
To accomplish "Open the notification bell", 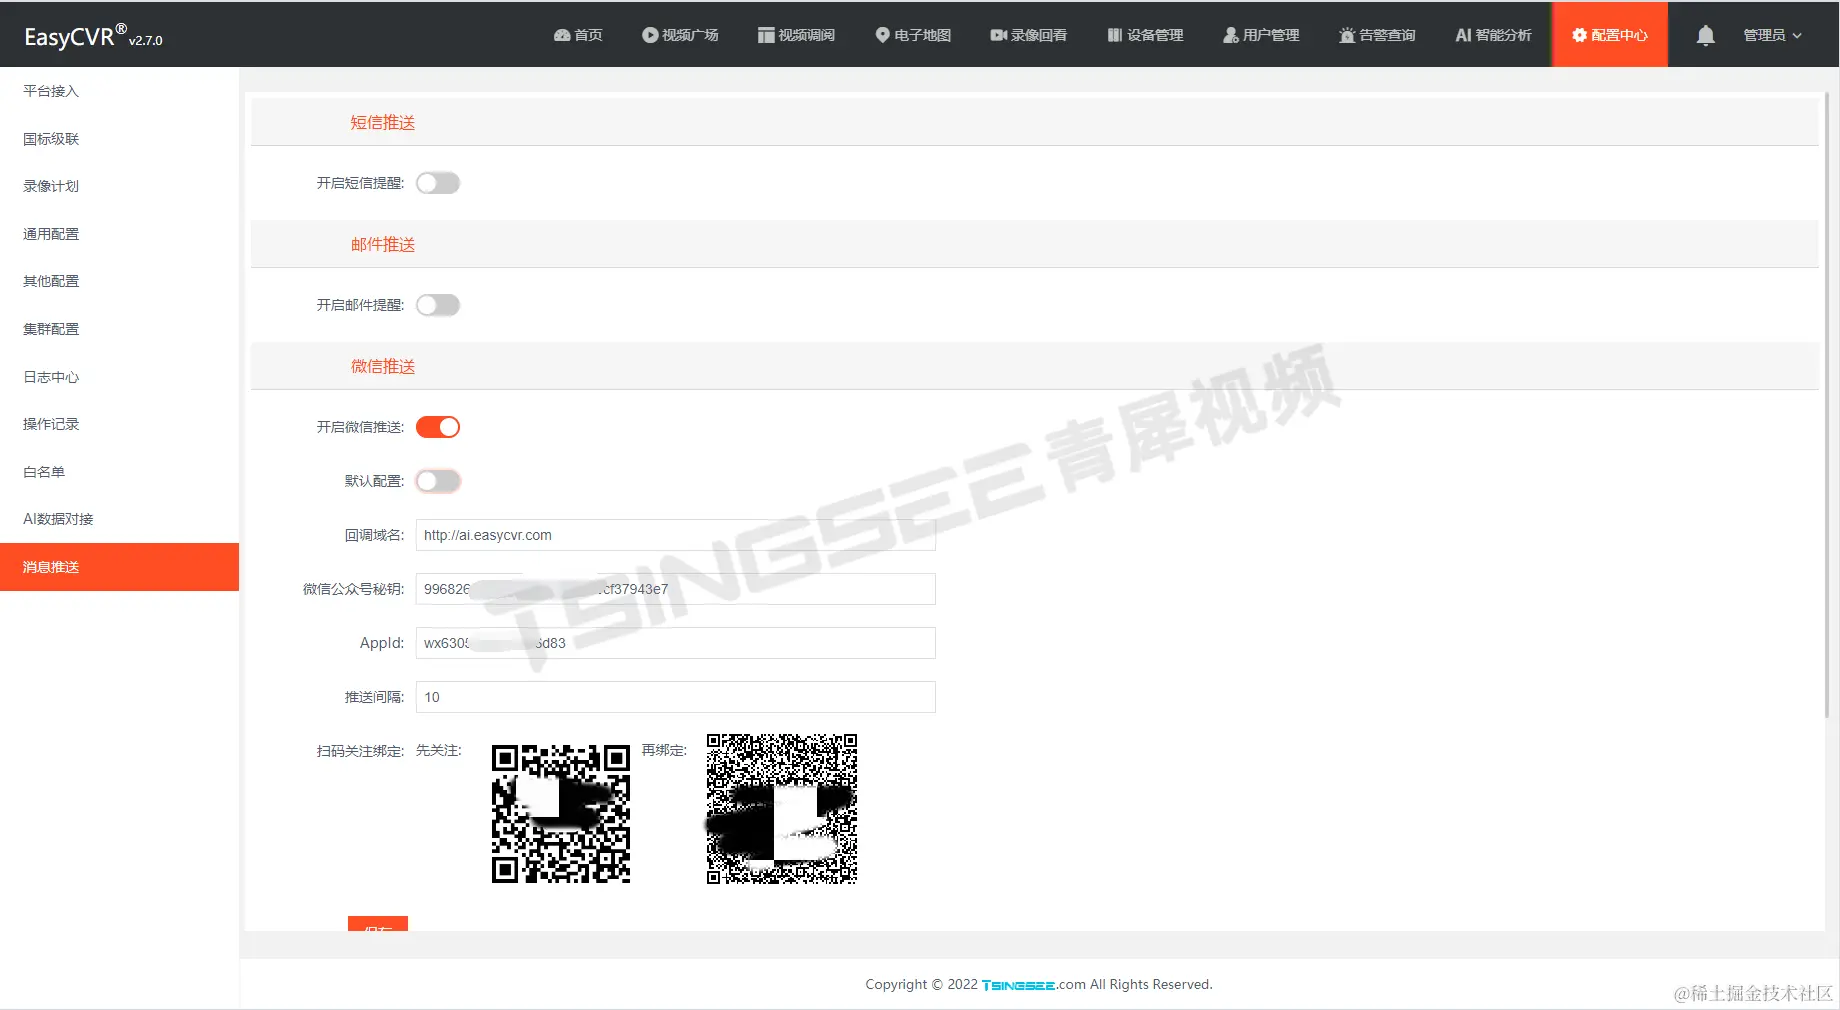I will click(x=1706, y=35).
